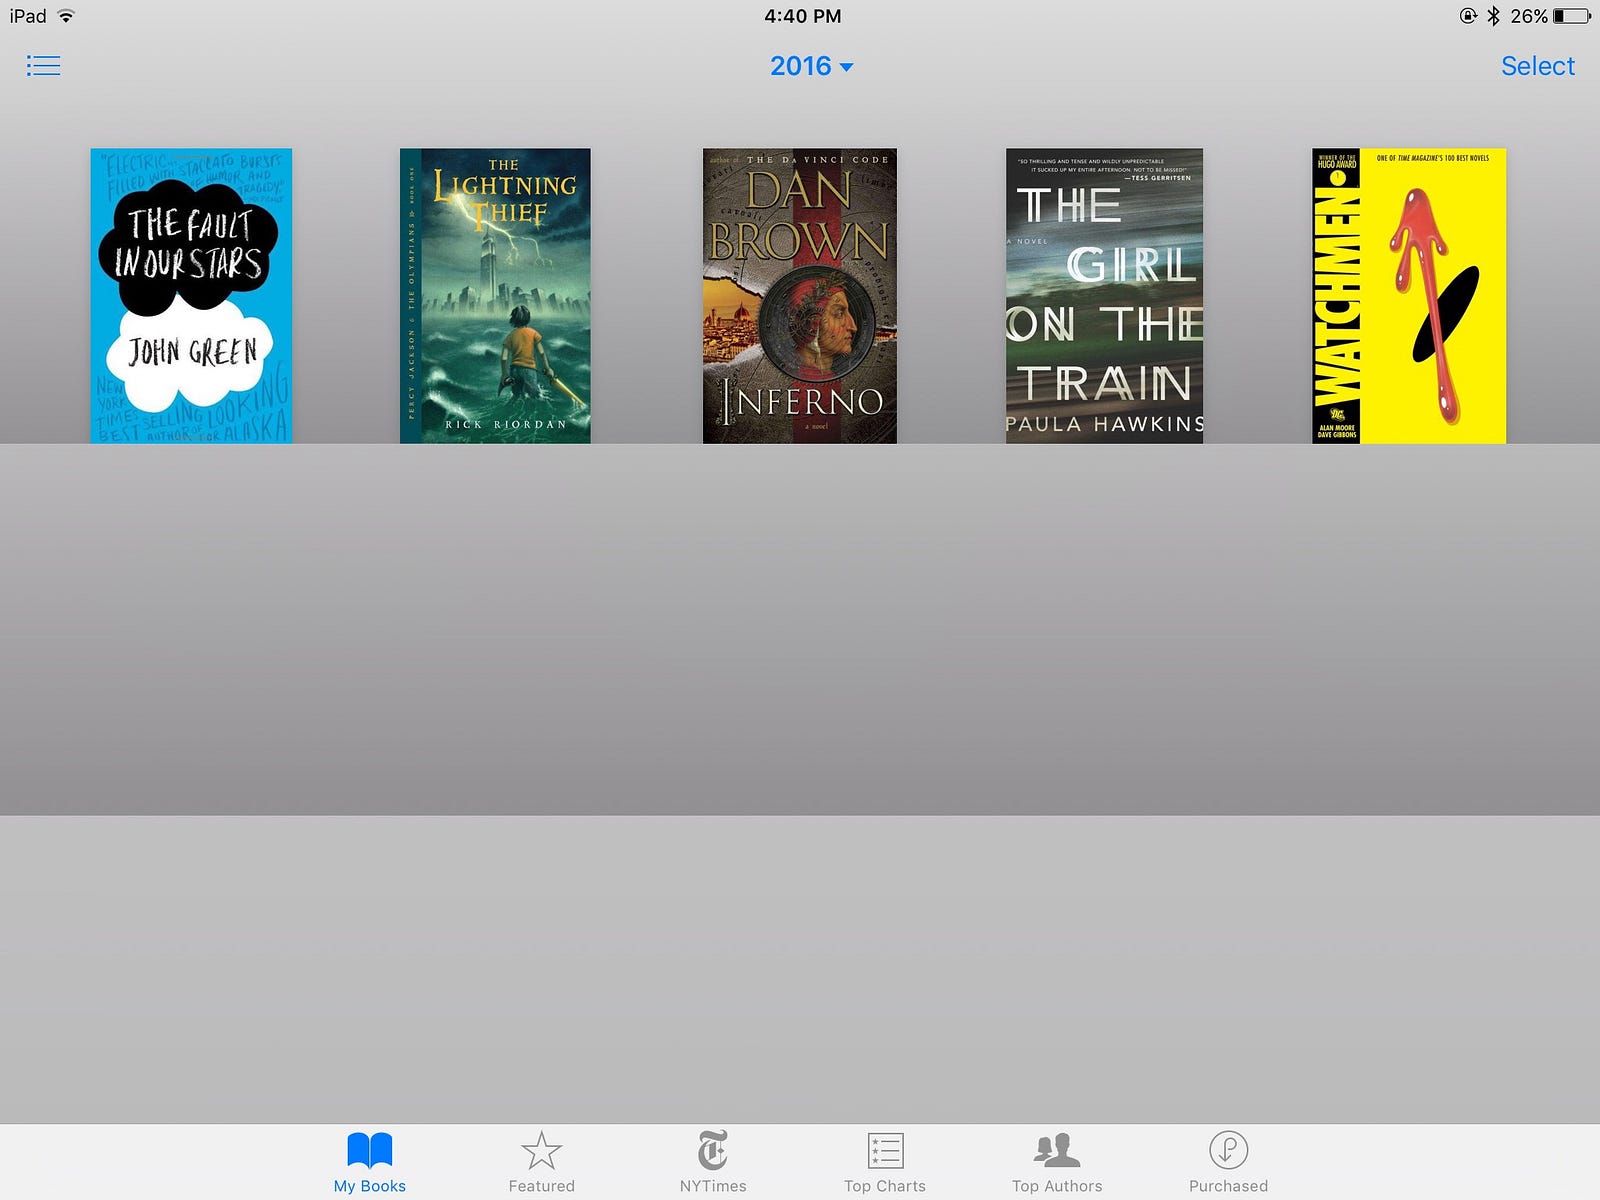
Task: Show the Purchased tab
Action: (1228, 1162)
